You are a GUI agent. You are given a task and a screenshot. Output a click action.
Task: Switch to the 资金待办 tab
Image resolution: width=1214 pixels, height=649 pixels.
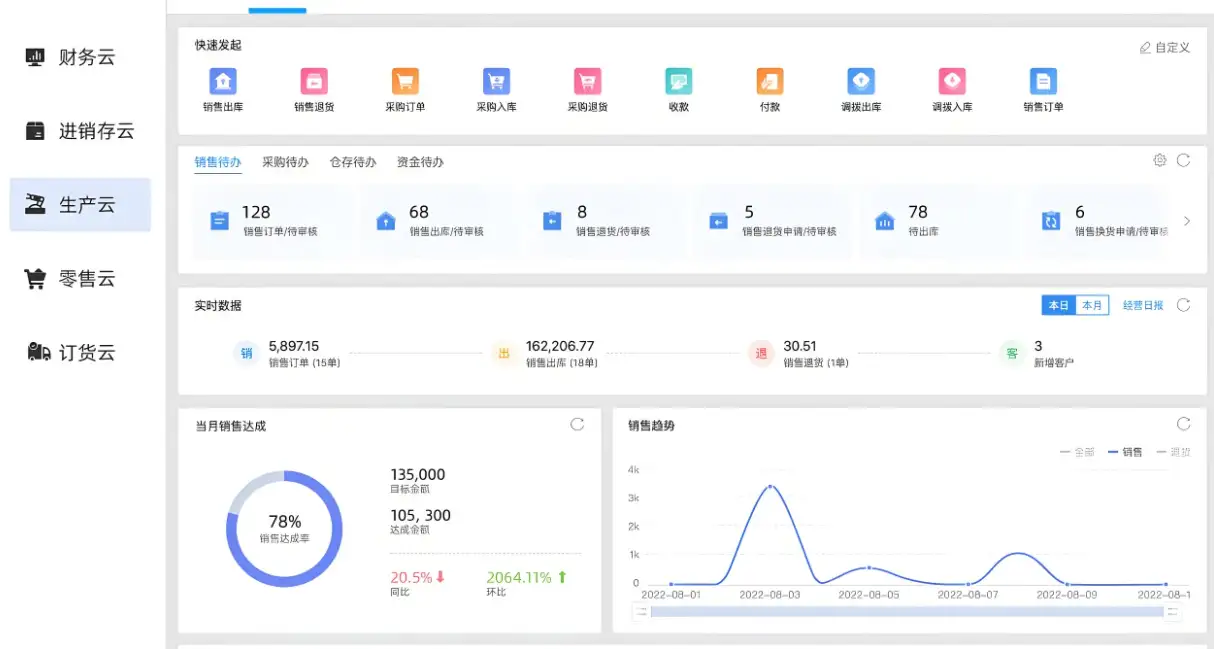[420, 162]
